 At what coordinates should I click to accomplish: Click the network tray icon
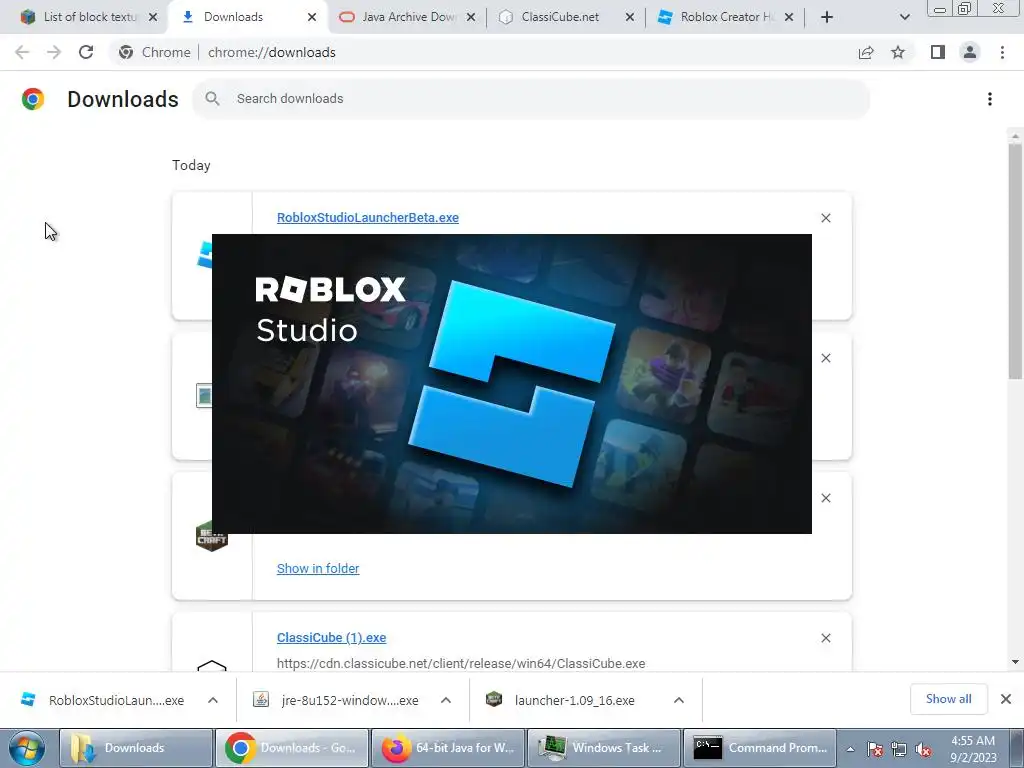point(899,750)
